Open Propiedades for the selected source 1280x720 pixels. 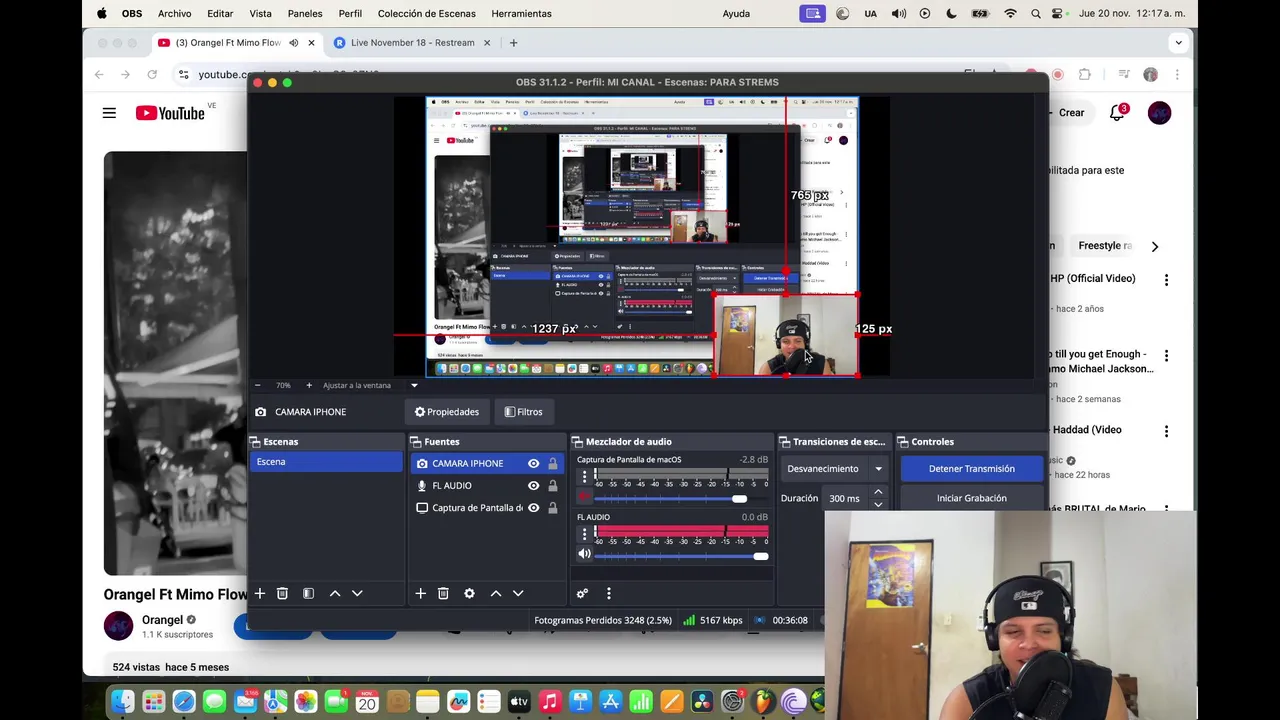[447, 412]
